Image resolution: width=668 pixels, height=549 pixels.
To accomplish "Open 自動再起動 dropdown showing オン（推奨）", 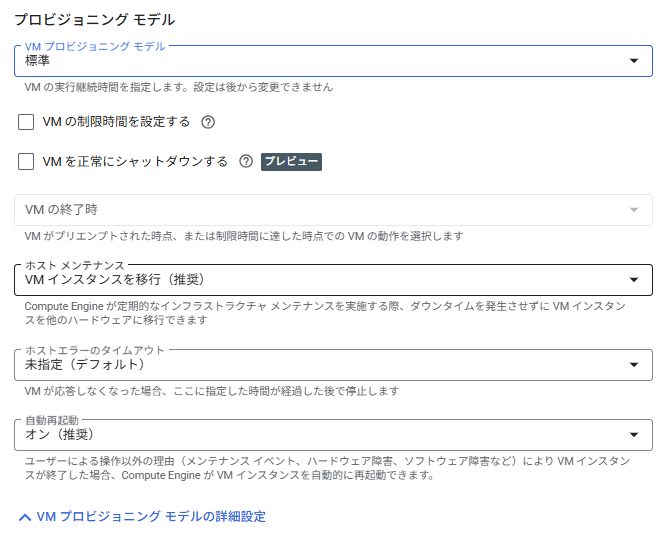I will [x=320, y=434].
